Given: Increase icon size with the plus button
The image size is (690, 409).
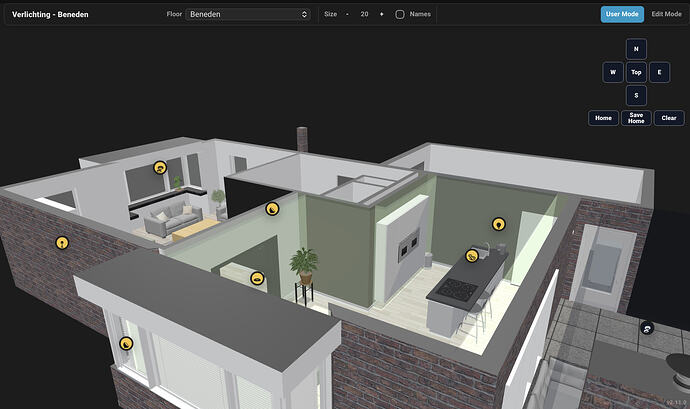Looking at the screenshot, I should coord(382,15).
